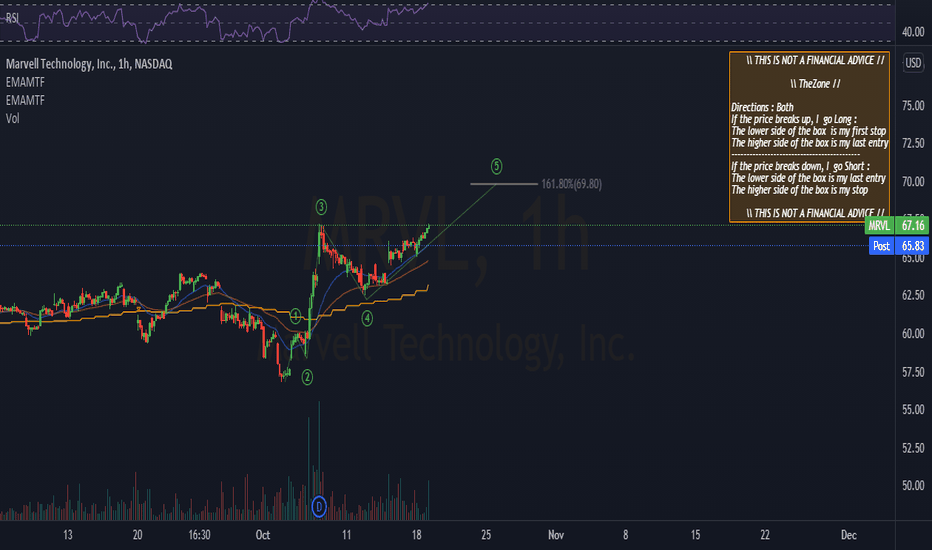Viewport: 932px width, 550px height.
Task: Click the first EMAMTF indicator label
Action: coord(25,82)
